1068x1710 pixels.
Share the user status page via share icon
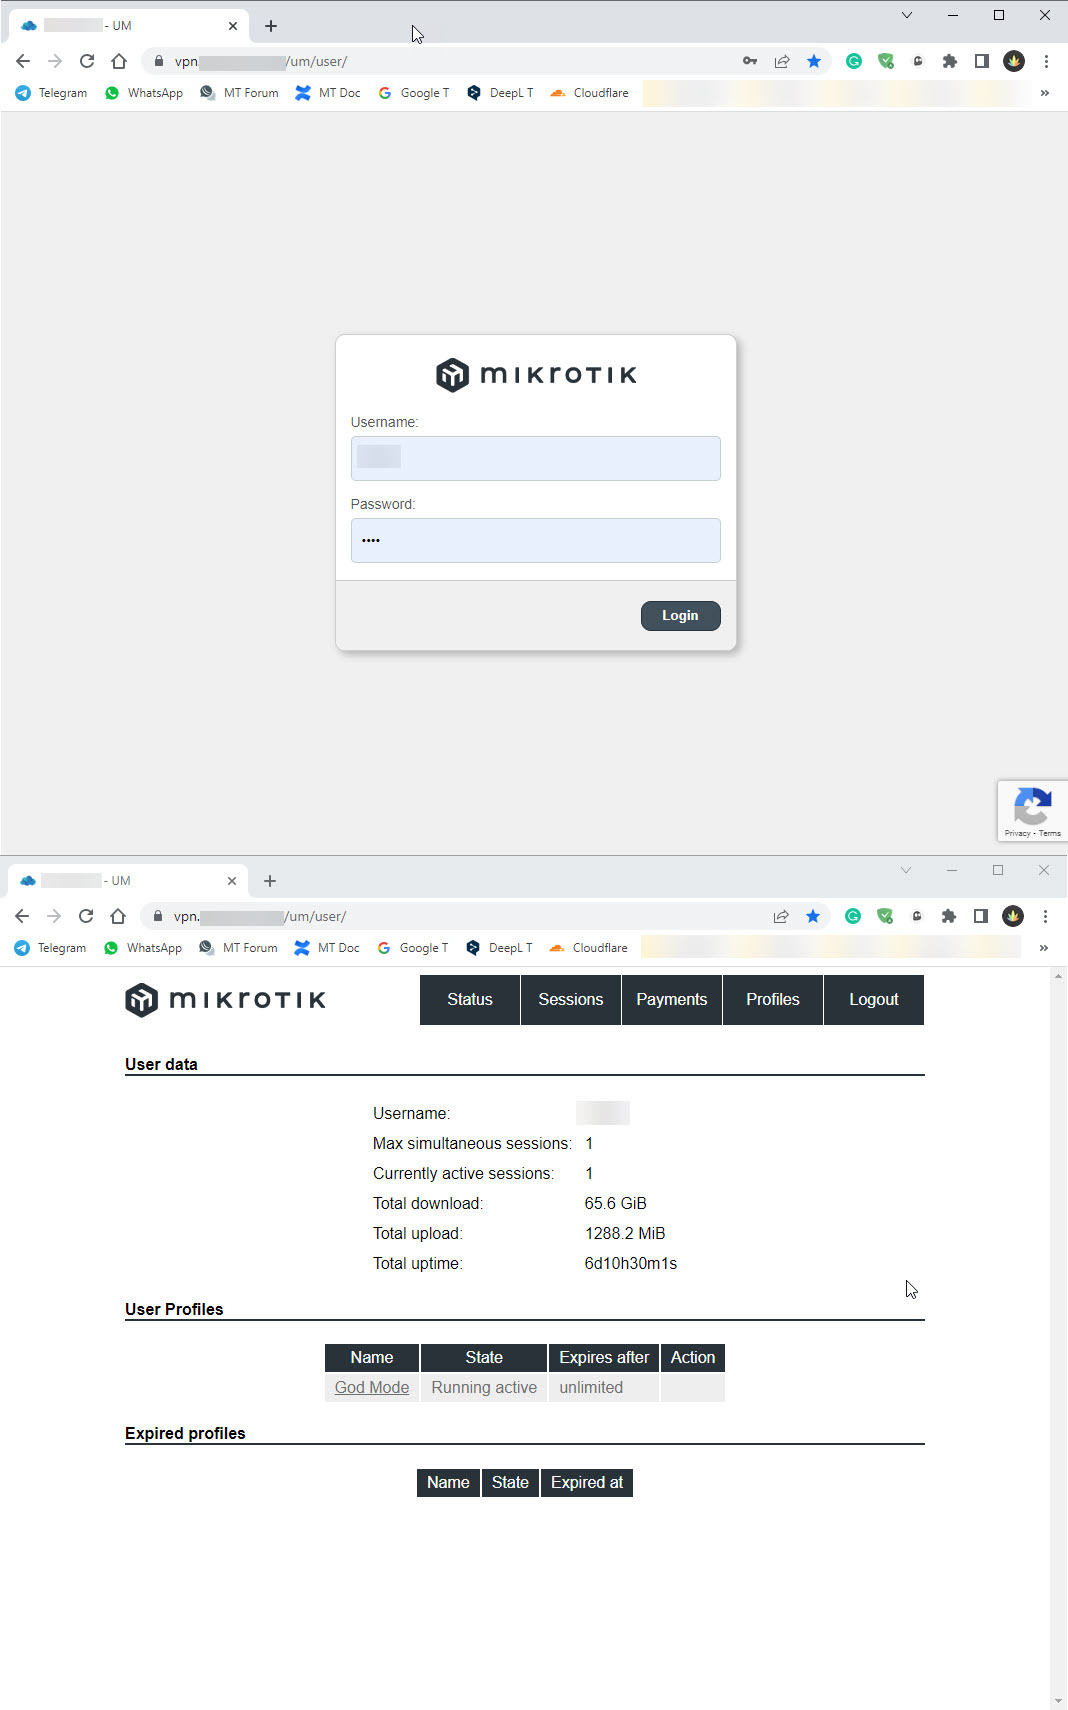click(781, 916)
